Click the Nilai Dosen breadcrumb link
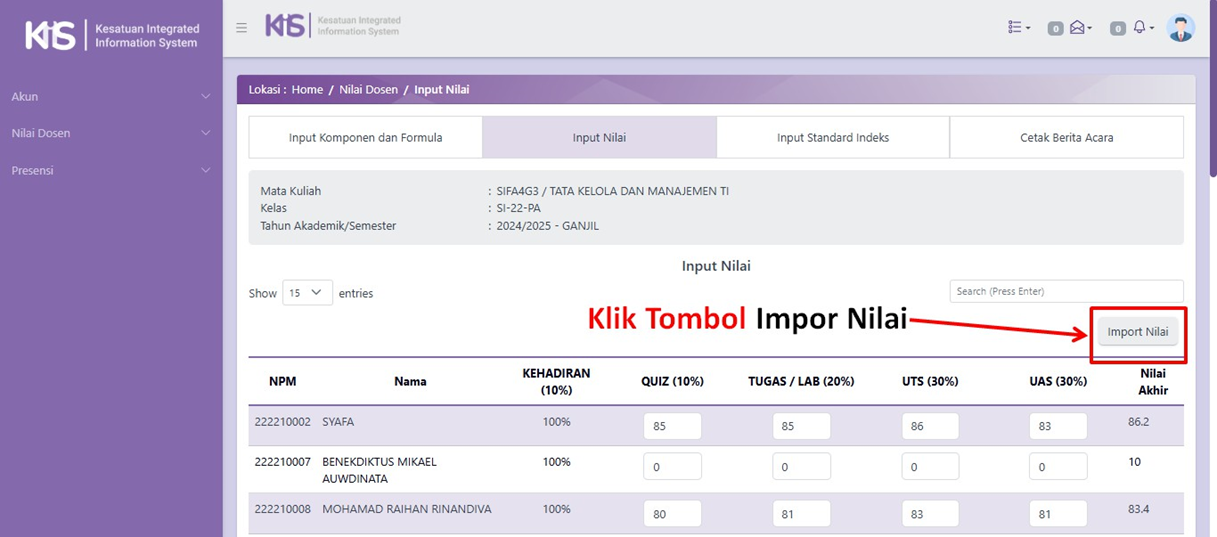The height and width of the screenshot is (537, 1217). pos(368,90)
